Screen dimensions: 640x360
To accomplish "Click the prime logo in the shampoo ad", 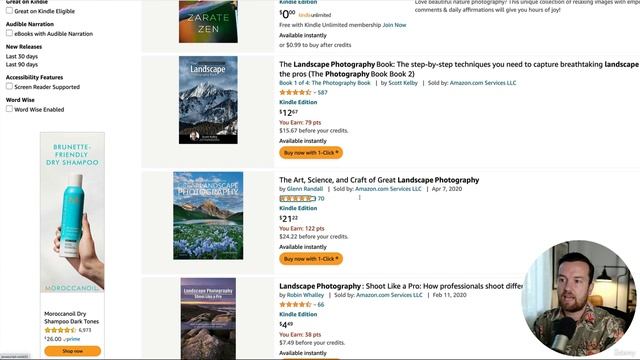I will point(72,339).
